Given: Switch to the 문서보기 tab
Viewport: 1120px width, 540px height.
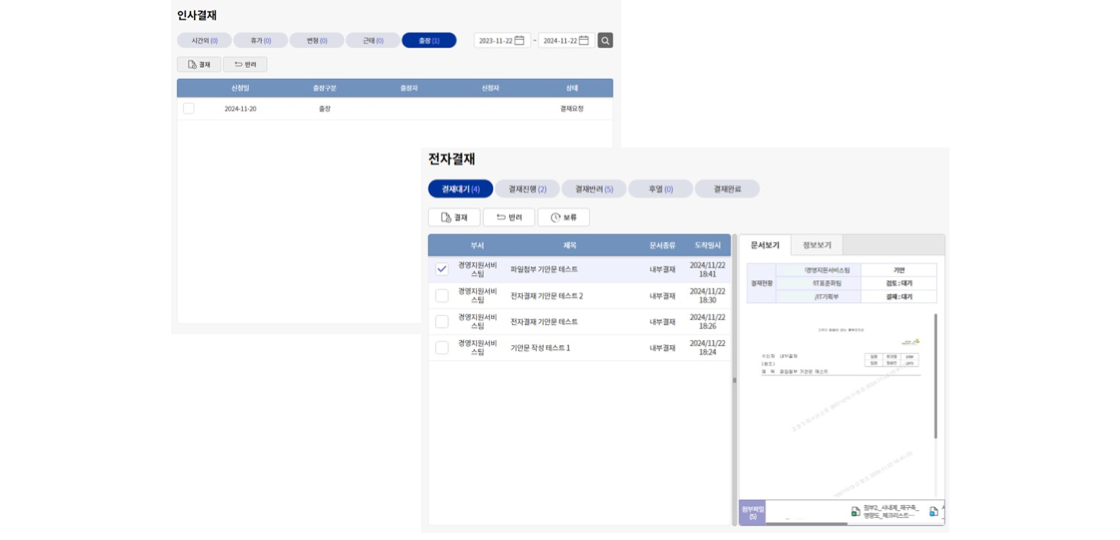Looking at the screenshot, I should 765,245.
